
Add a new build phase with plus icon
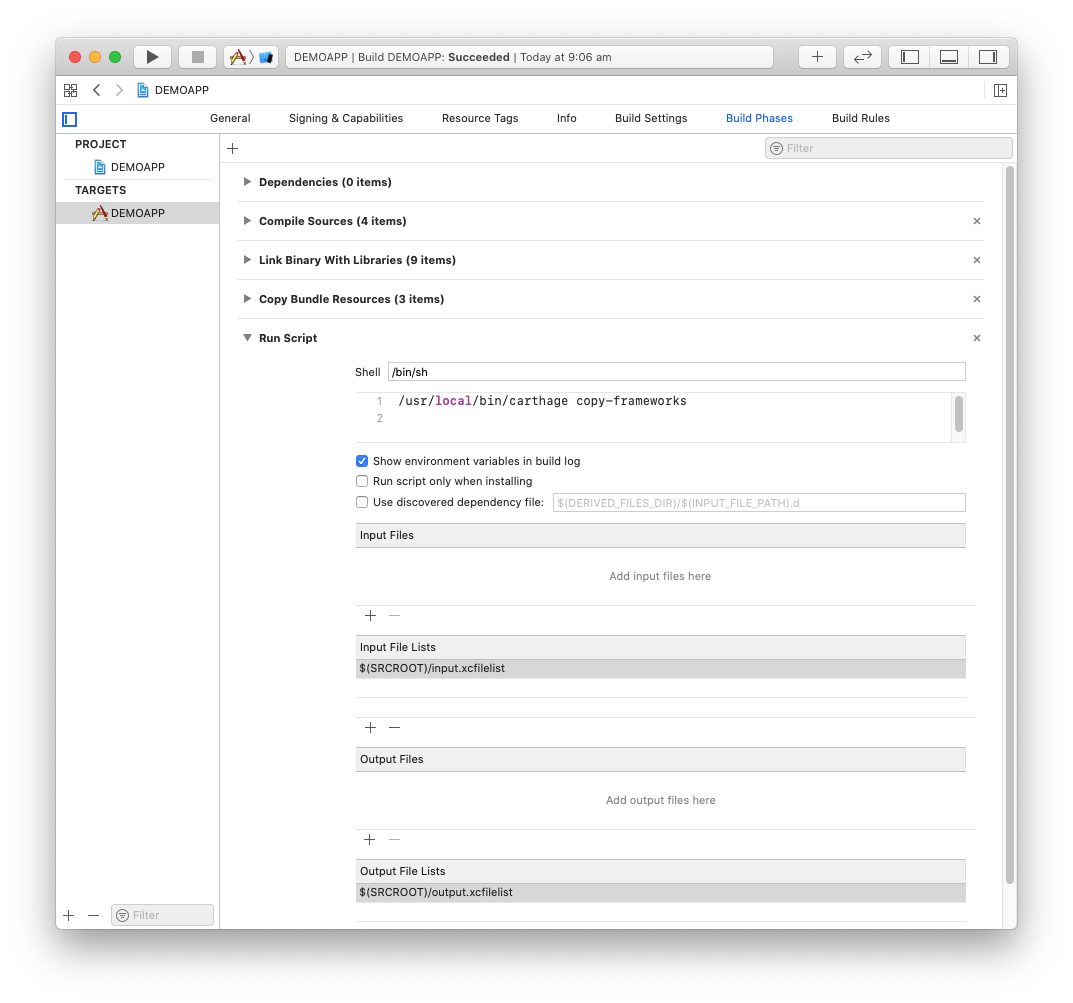coord(233,148)
